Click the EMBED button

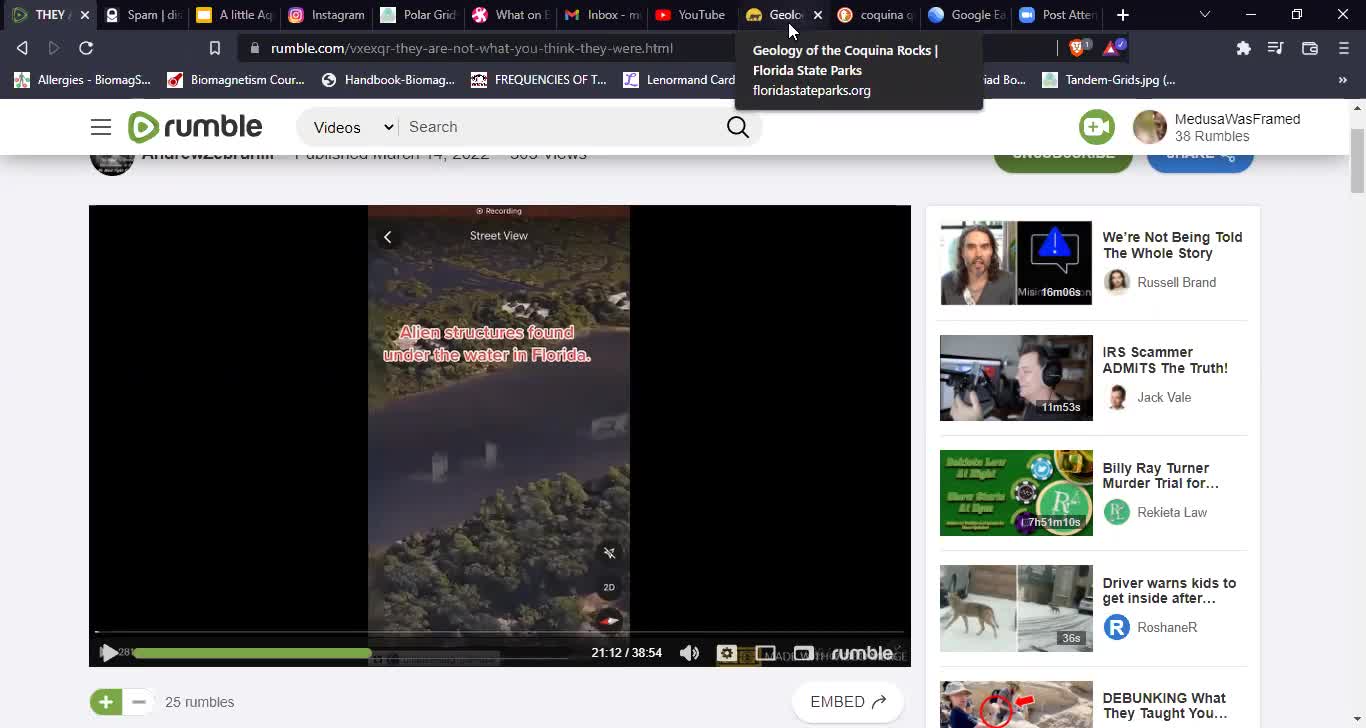pyautogui.click(x=848, y=702)
